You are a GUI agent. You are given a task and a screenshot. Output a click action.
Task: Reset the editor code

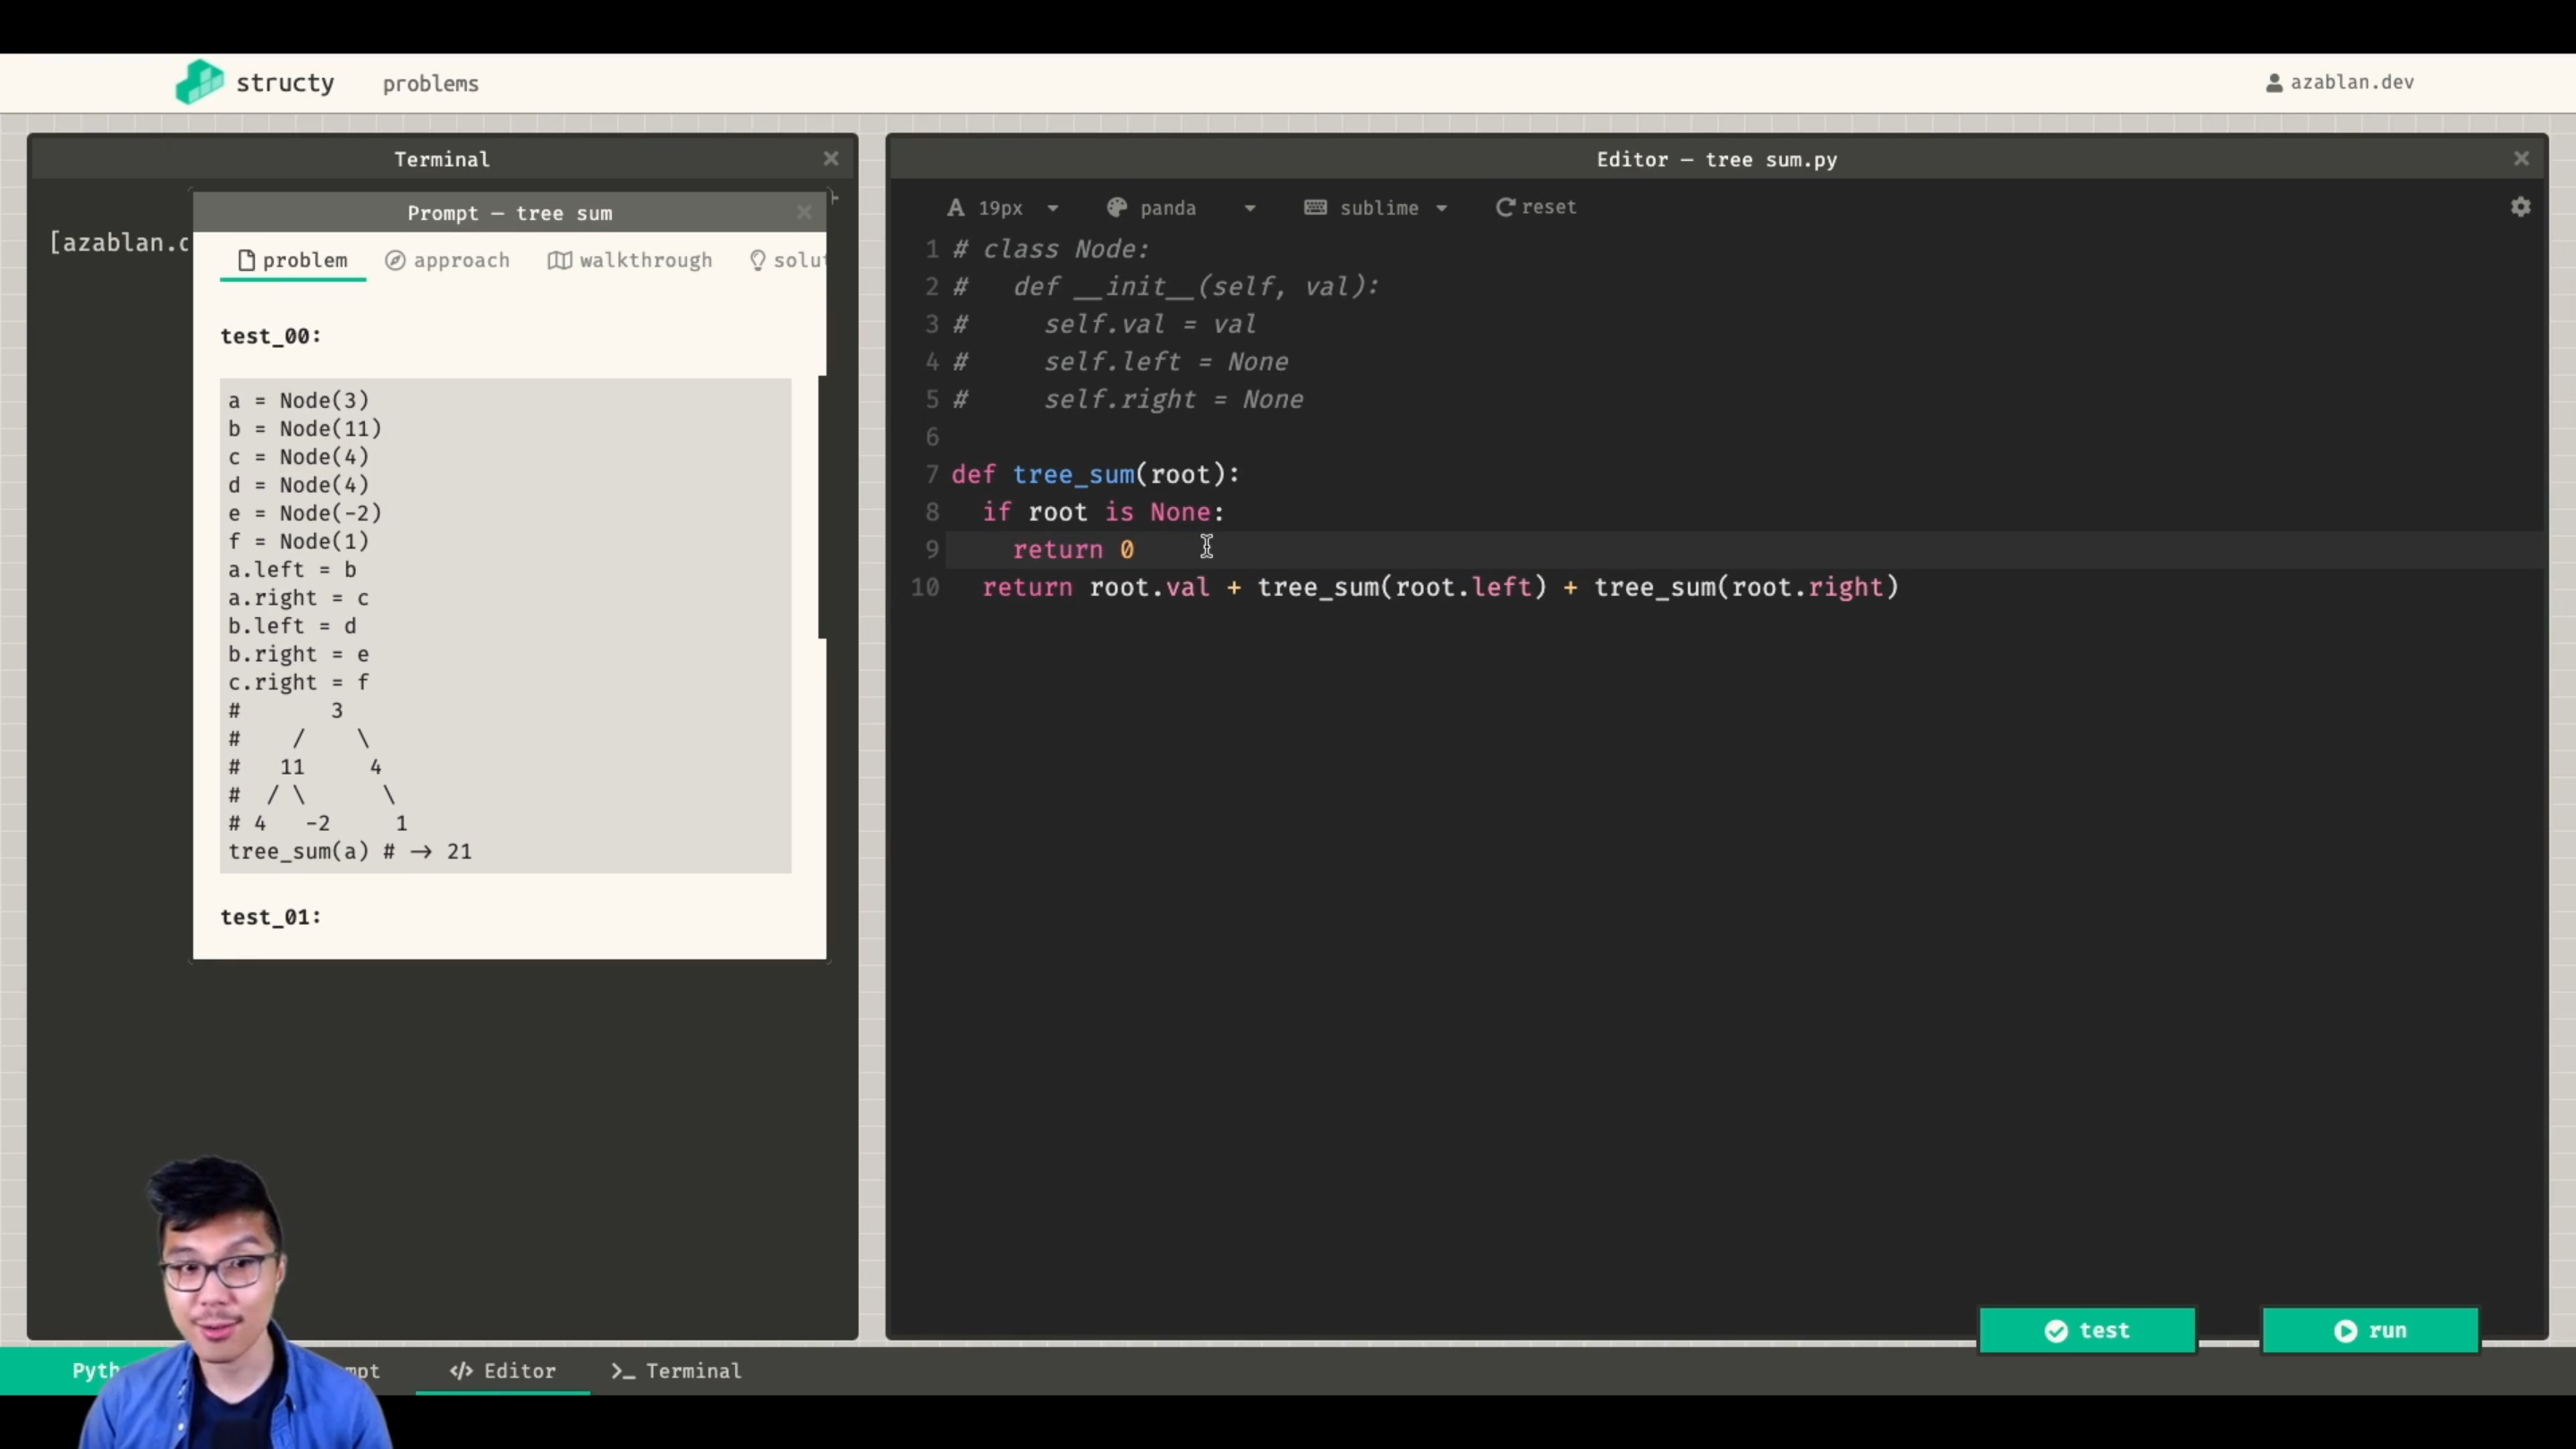[1536, 207]
